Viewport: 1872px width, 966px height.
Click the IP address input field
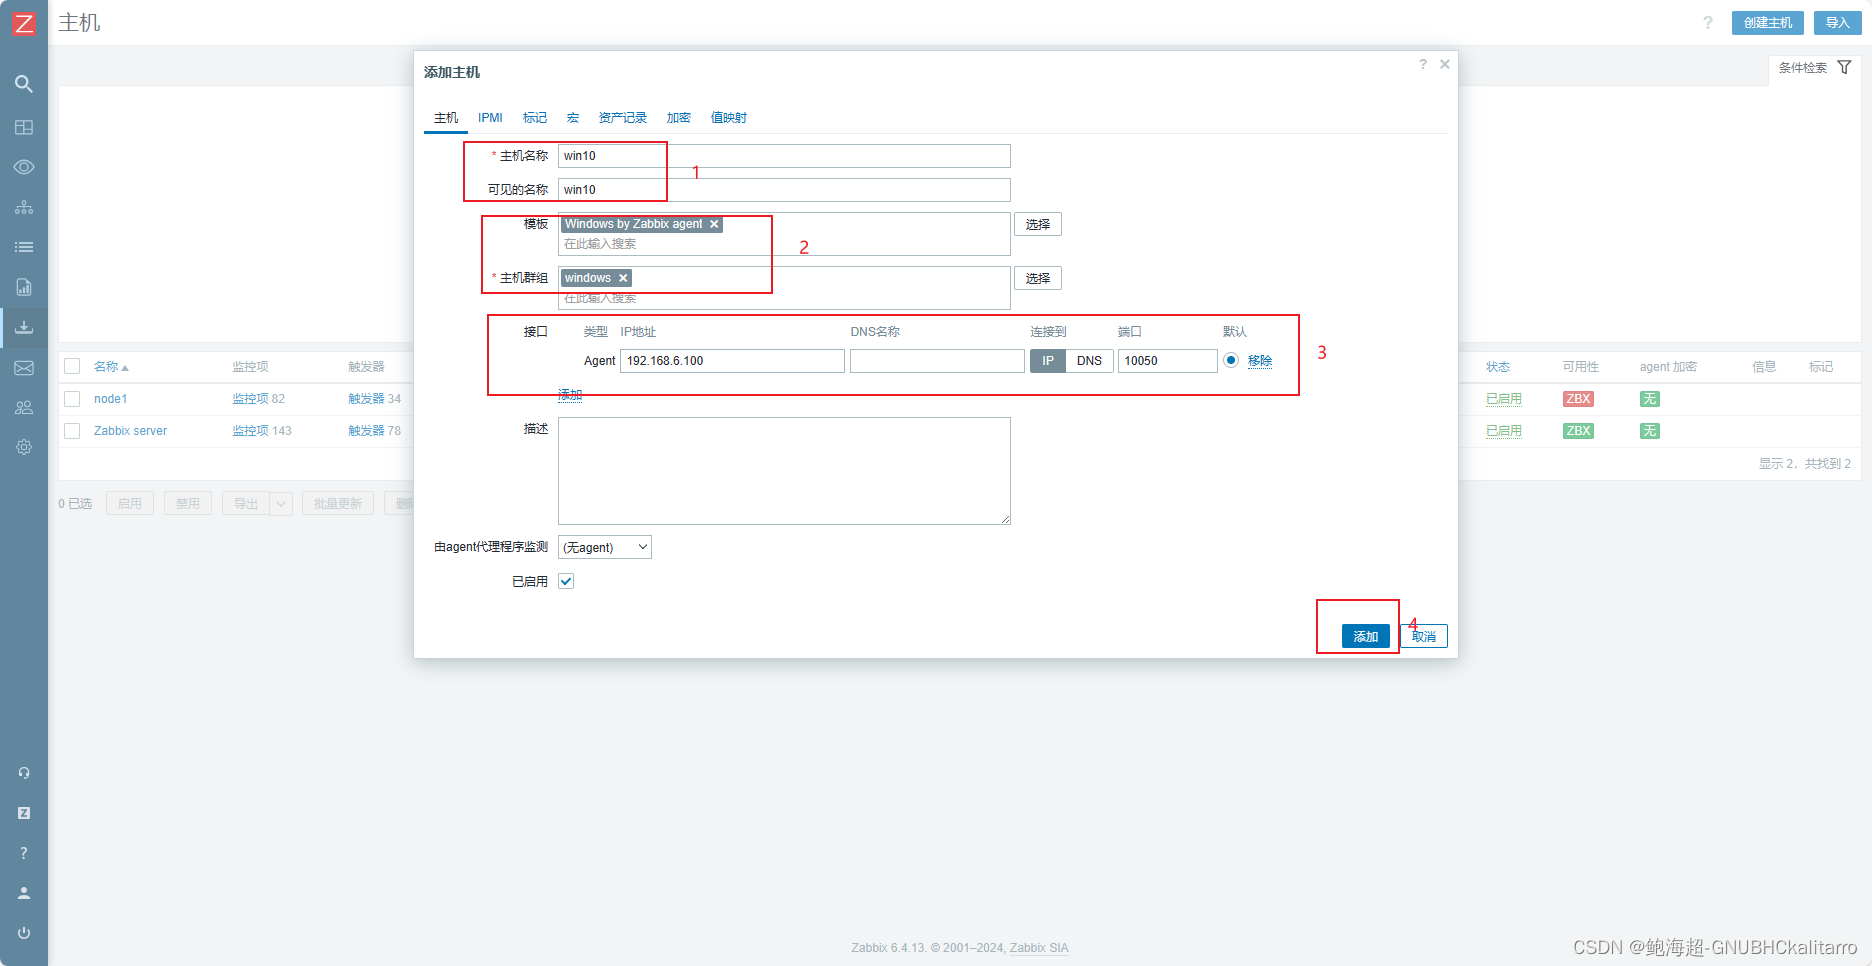tap(732, 361)
